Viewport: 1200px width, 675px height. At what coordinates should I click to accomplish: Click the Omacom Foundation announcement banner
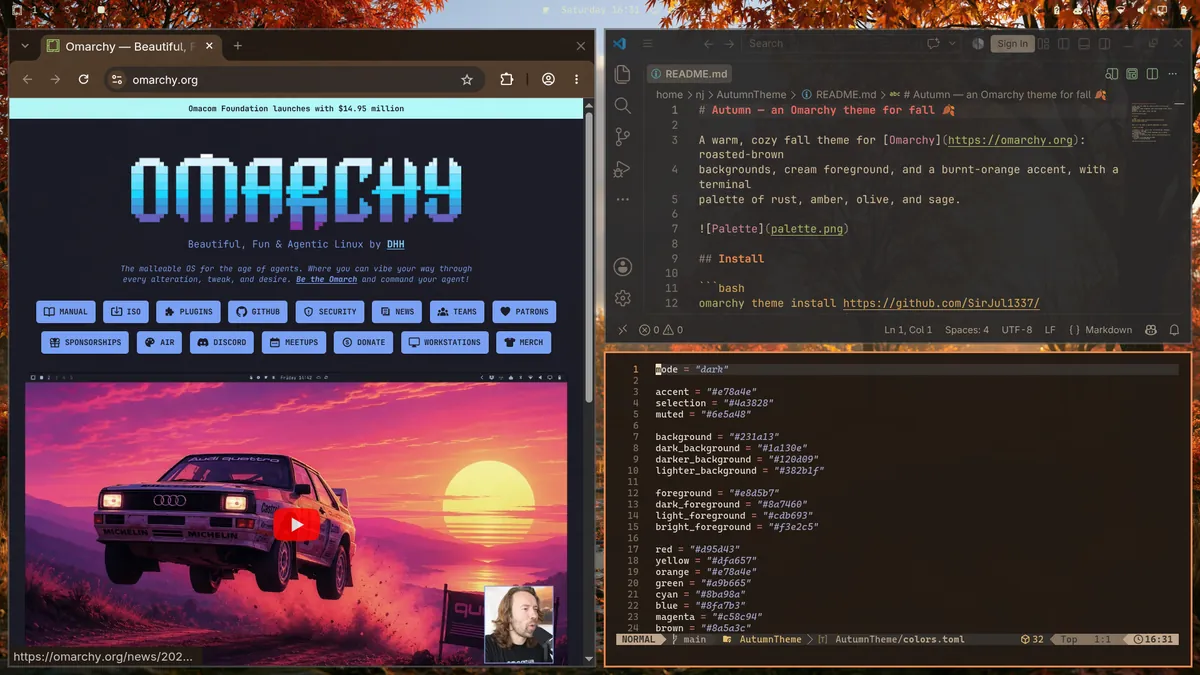[296, 108]
